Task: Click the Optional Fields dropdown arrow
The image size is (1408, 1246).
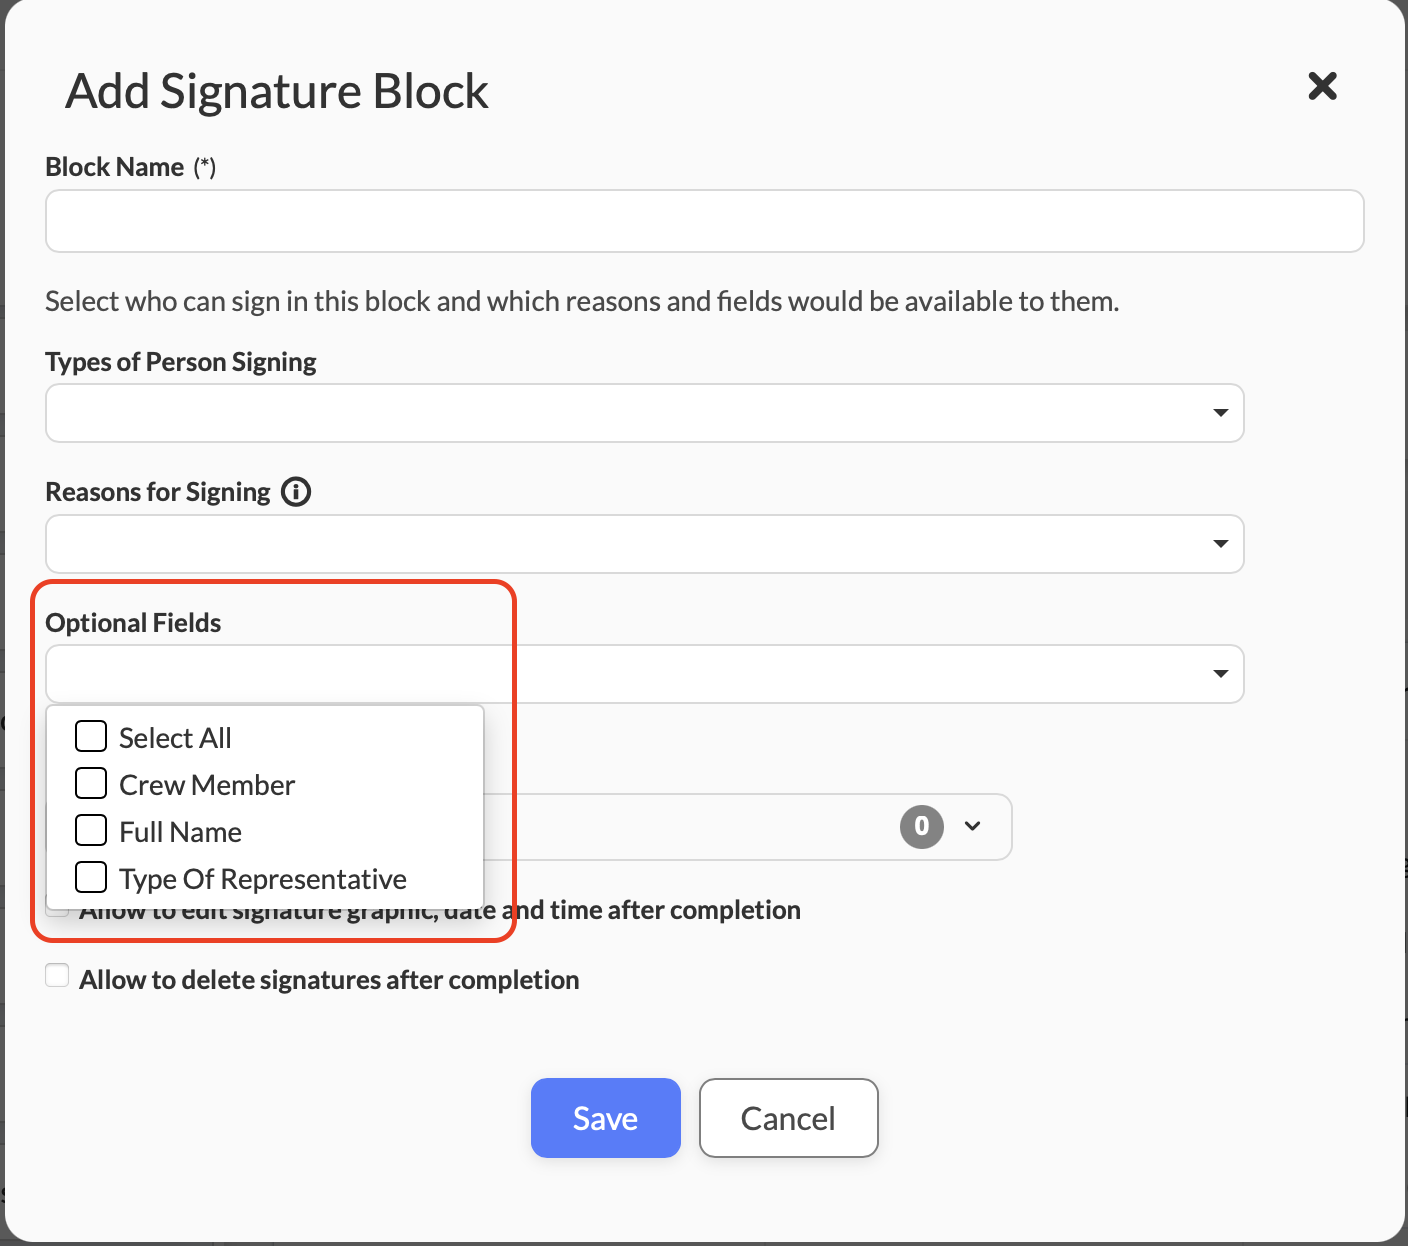Action: pos(1220,674)
